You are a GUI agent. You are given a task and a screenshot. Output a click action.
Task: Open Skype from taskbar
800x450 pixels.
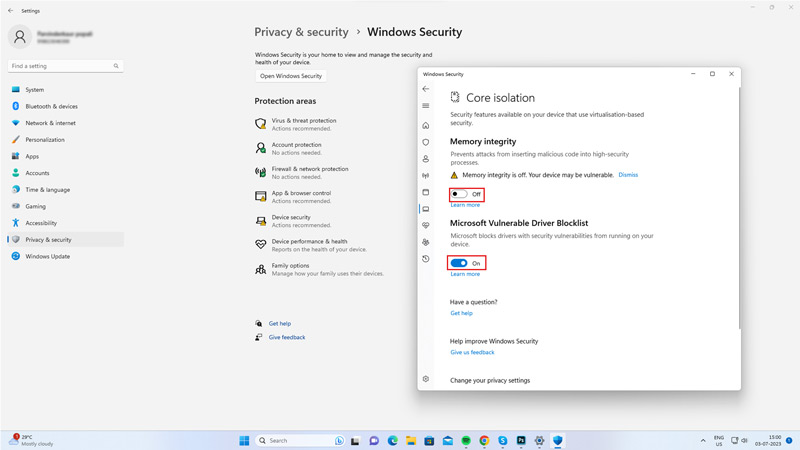pyautogui.click(x=503, y=440)
